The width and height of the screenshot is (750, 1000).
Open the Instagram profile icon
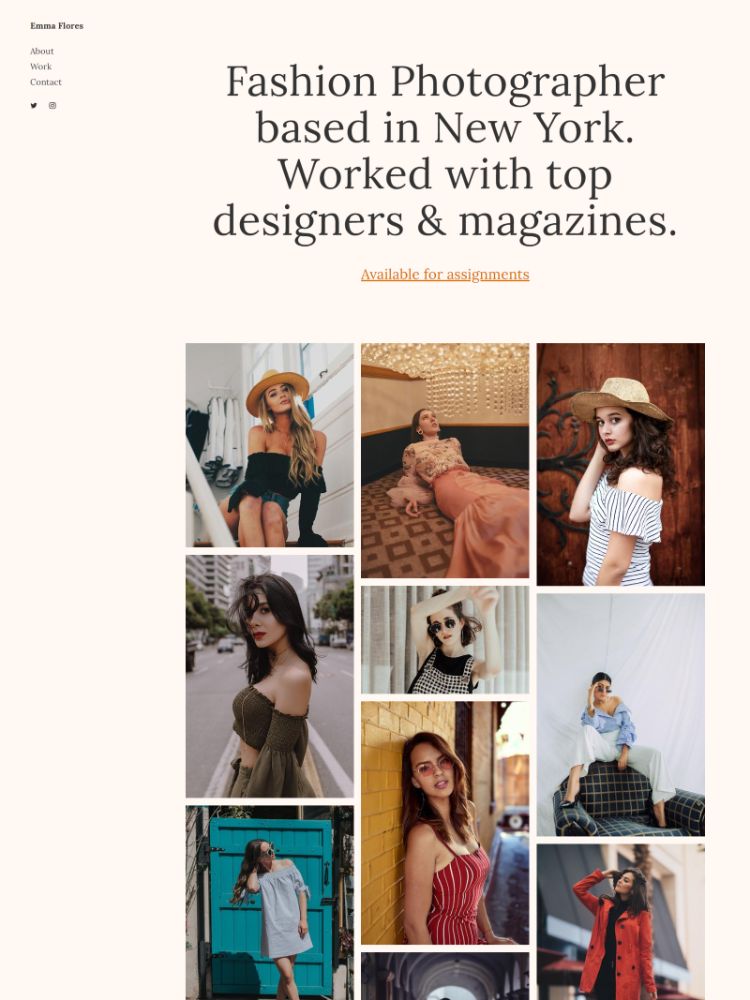52,106
